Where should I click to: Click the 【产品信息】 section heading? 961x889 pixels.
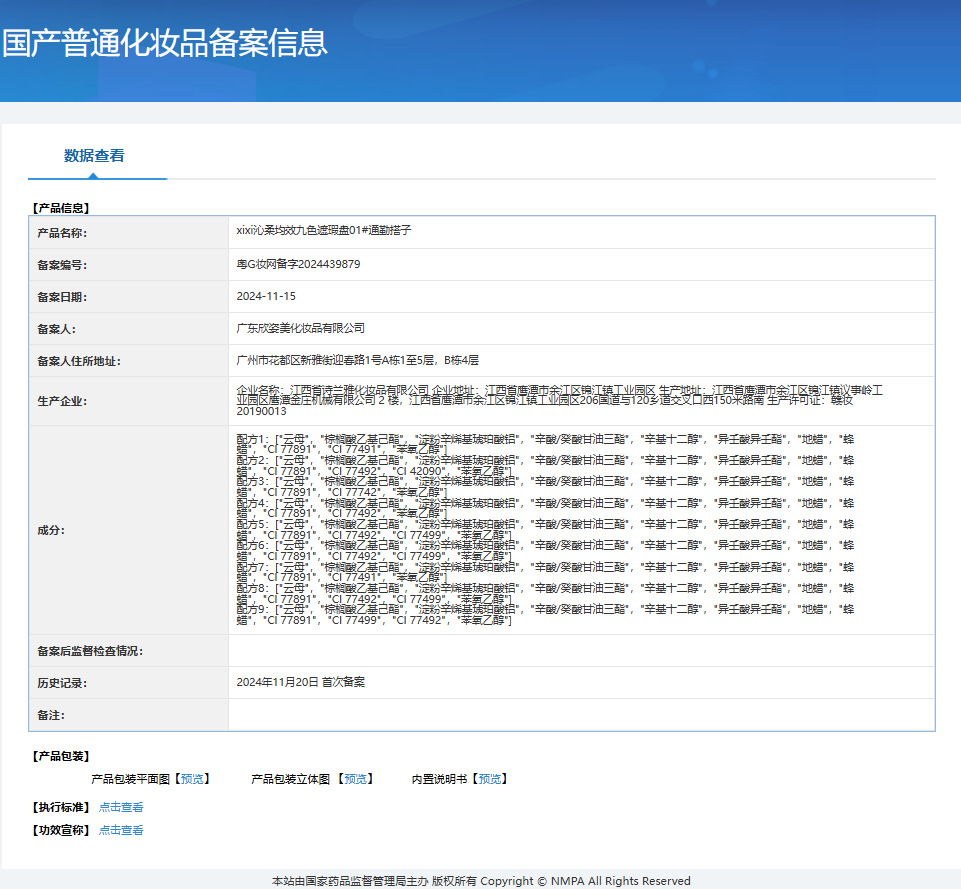point(61,208)
